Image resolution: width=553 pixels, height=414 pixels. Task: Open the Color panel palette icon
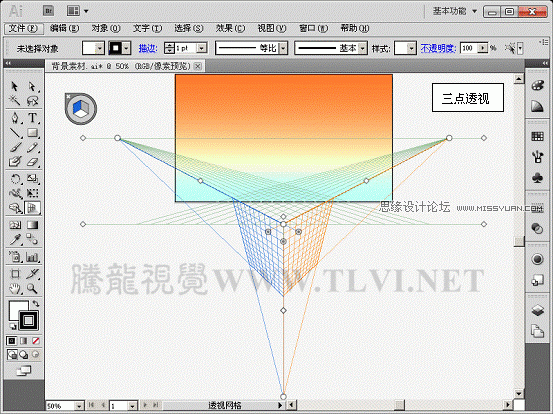(537, 86)
